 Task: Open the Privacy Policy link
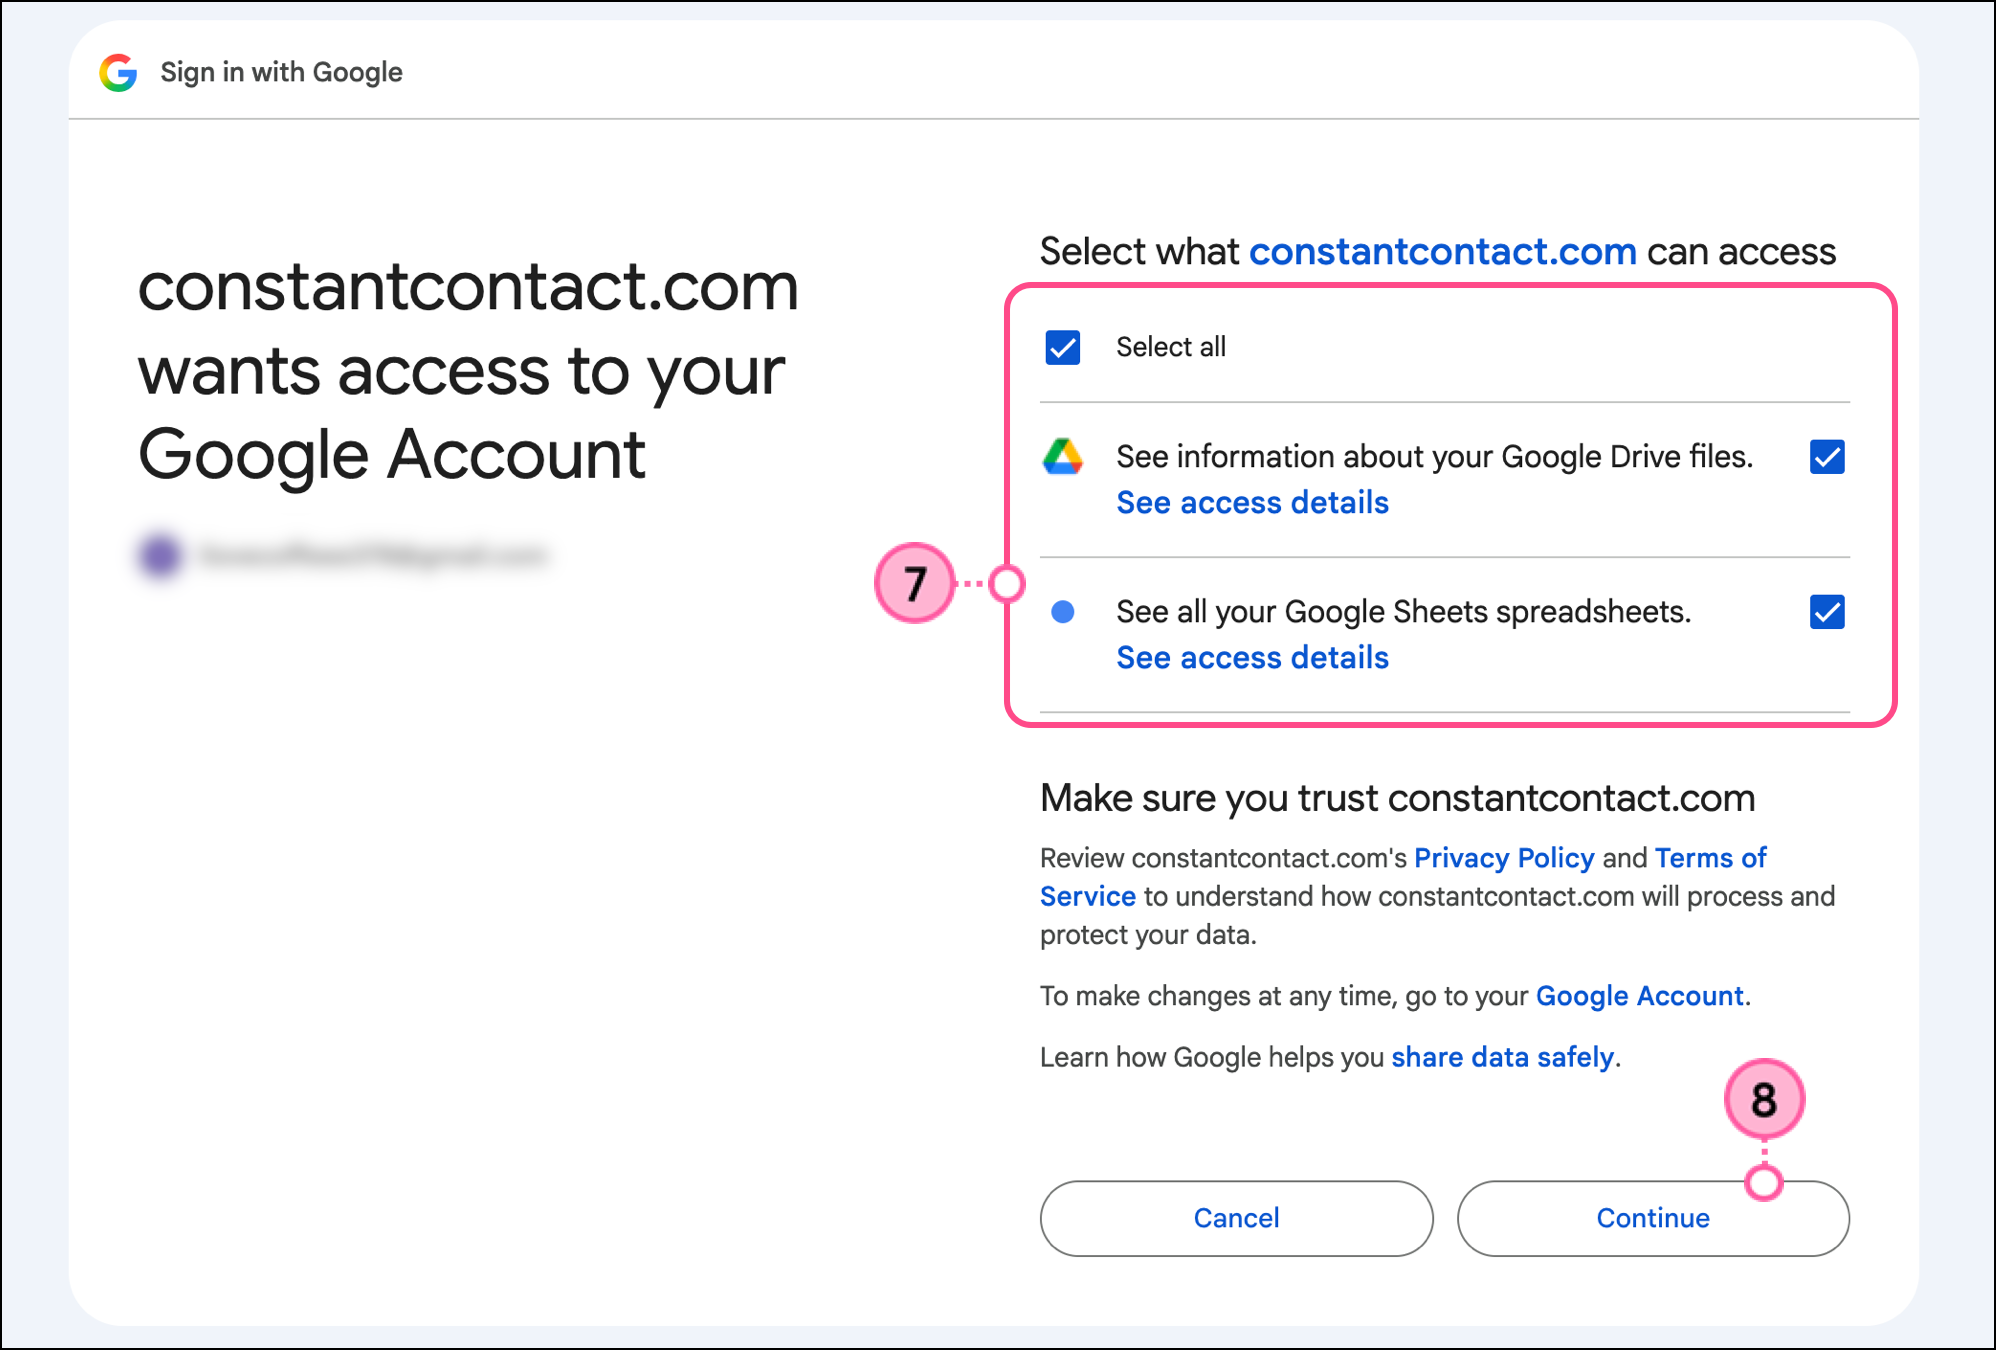1504,858
